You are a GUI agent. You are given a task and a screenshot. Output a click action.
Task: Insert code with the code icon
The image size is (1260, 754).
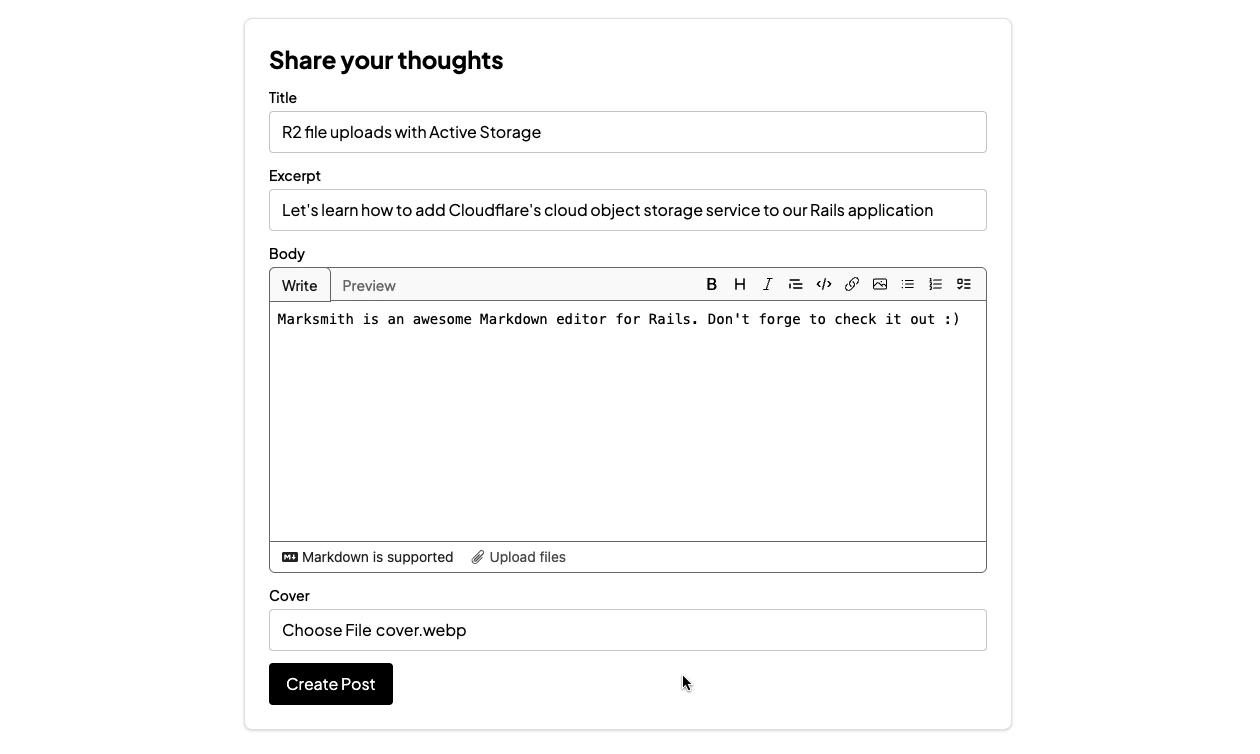click(x=824, y=285)
